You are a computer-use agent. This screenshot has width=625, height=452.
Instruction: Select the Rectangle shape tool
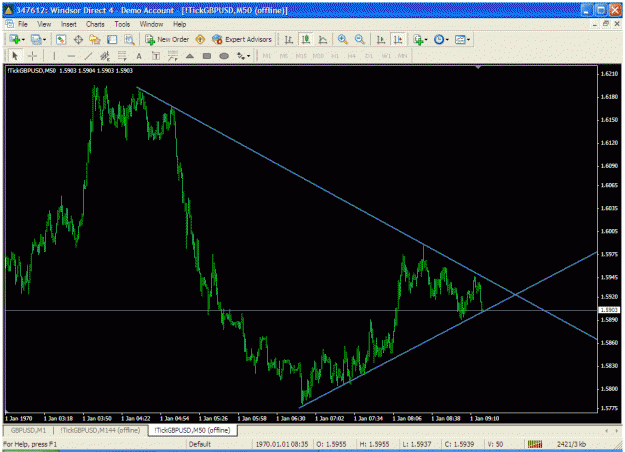206,56
